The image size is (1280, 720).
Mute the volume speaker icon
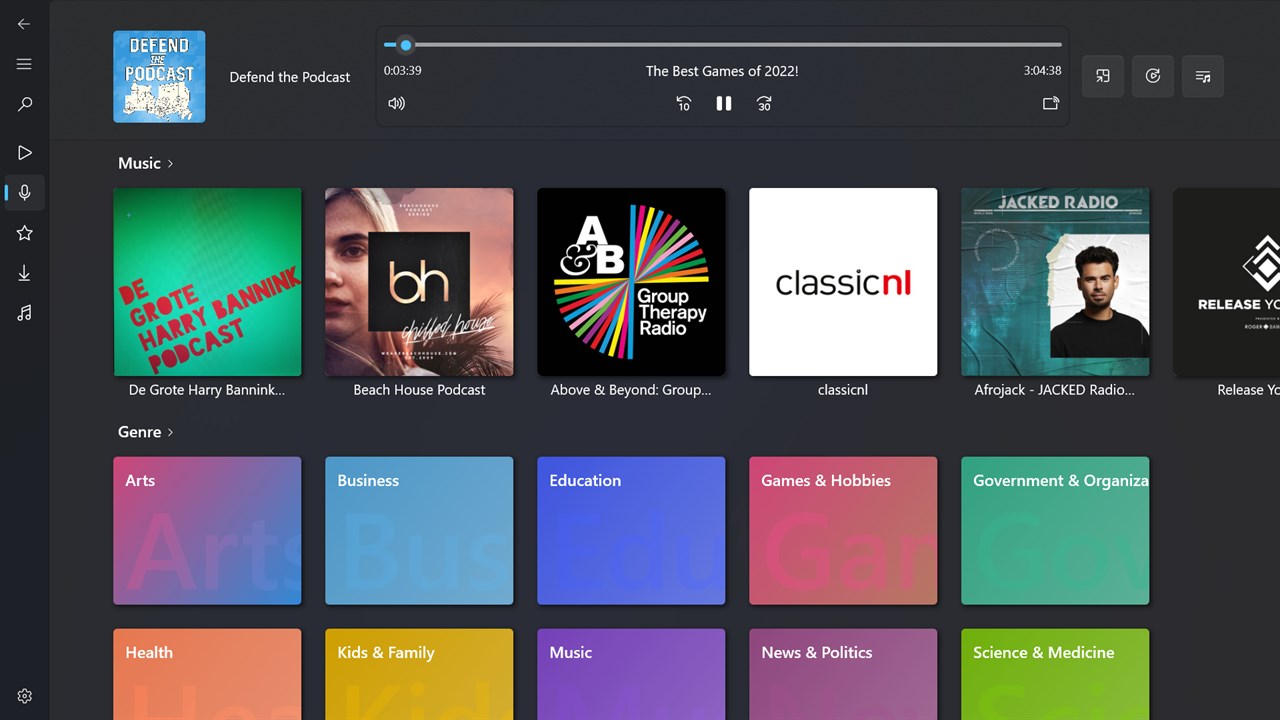(x=397, y=103)
